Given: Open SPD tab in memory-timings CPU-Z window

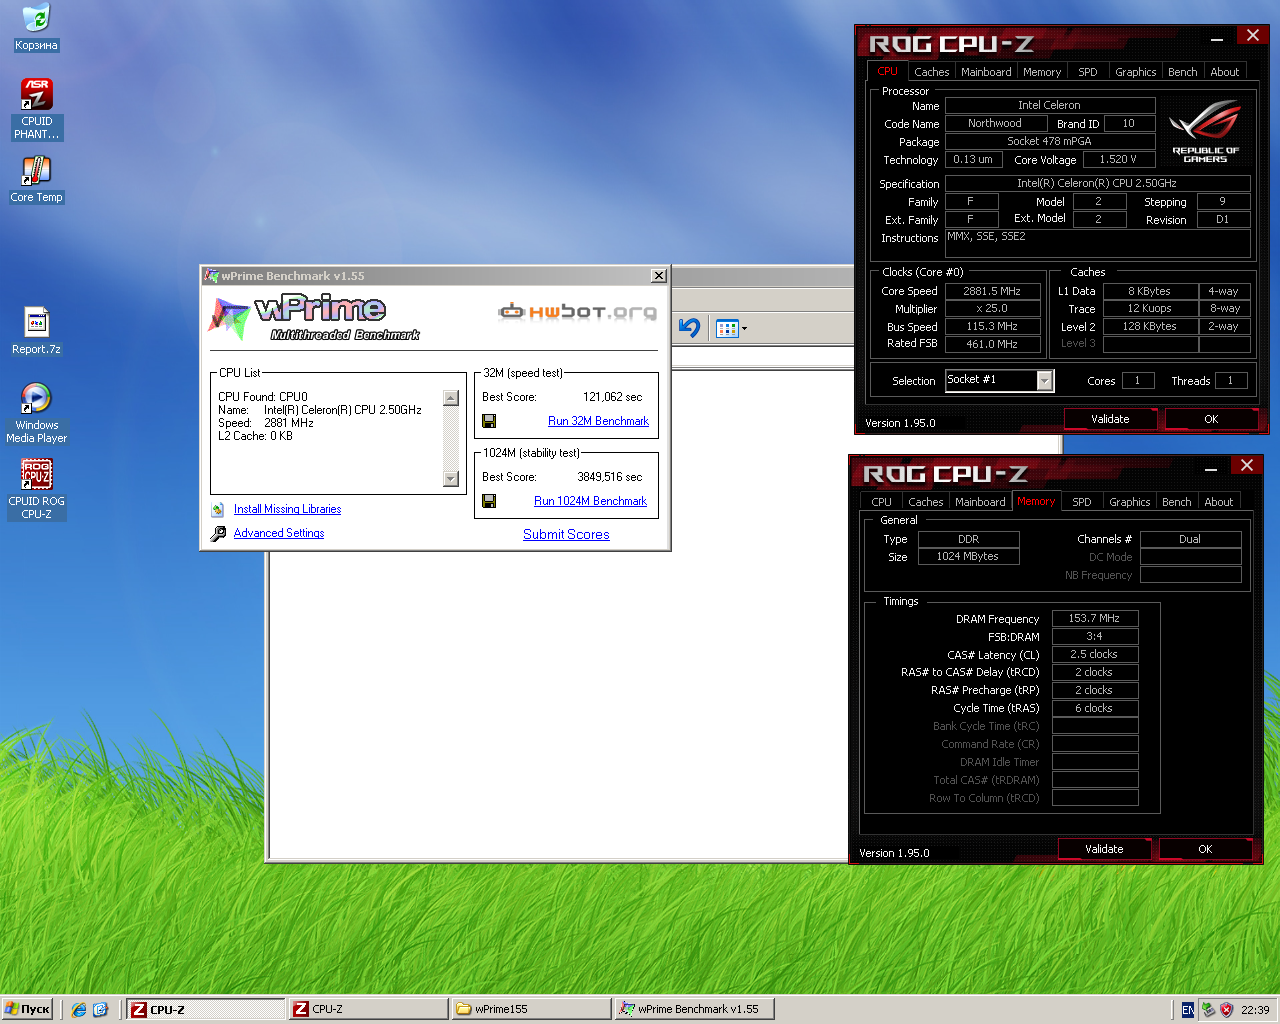Looking at the screenshot, I should [1082, 502].
